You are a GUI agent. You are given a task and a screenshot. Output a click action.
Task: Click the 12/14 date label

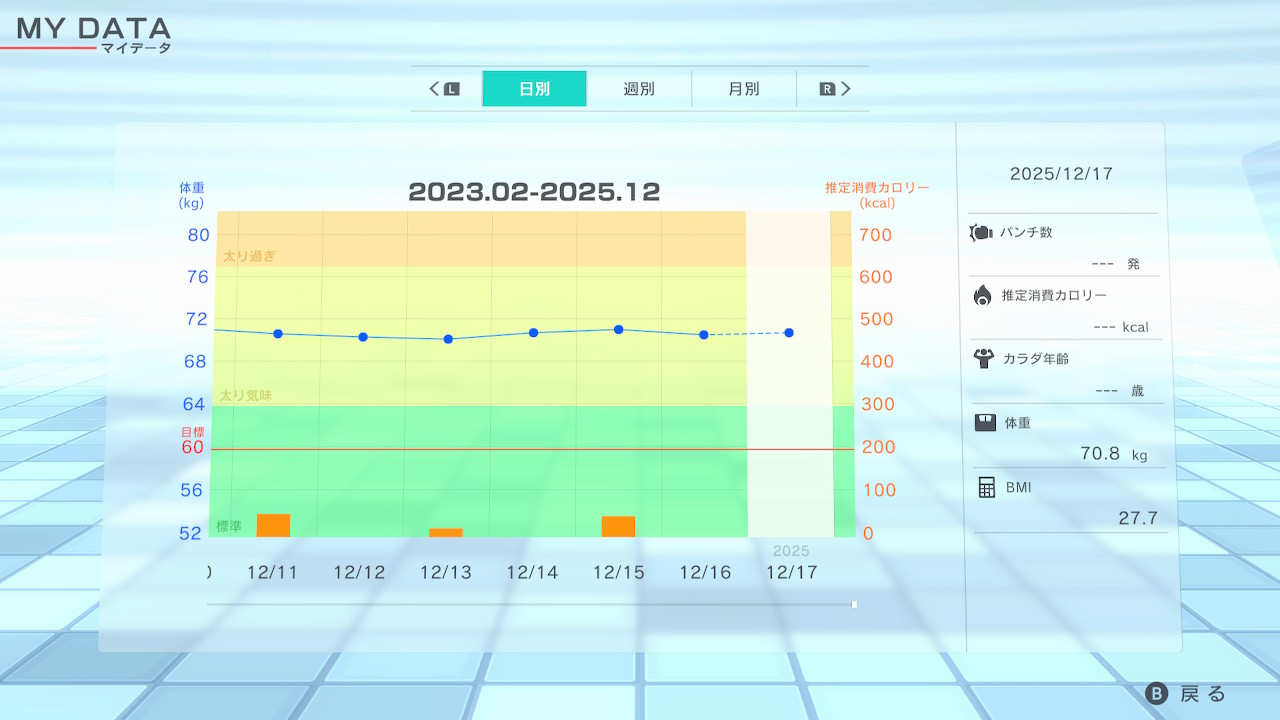pos(532,572)
